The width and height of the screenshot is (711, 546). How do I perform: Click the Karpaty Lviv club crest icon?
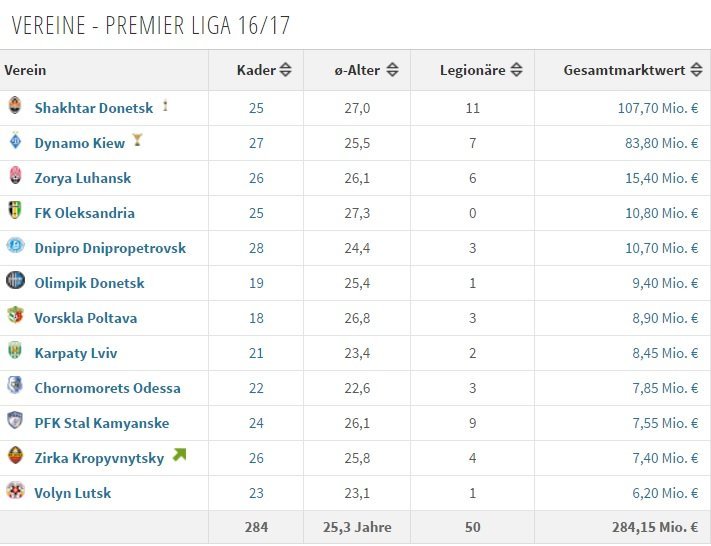click(x=15, y=352)
